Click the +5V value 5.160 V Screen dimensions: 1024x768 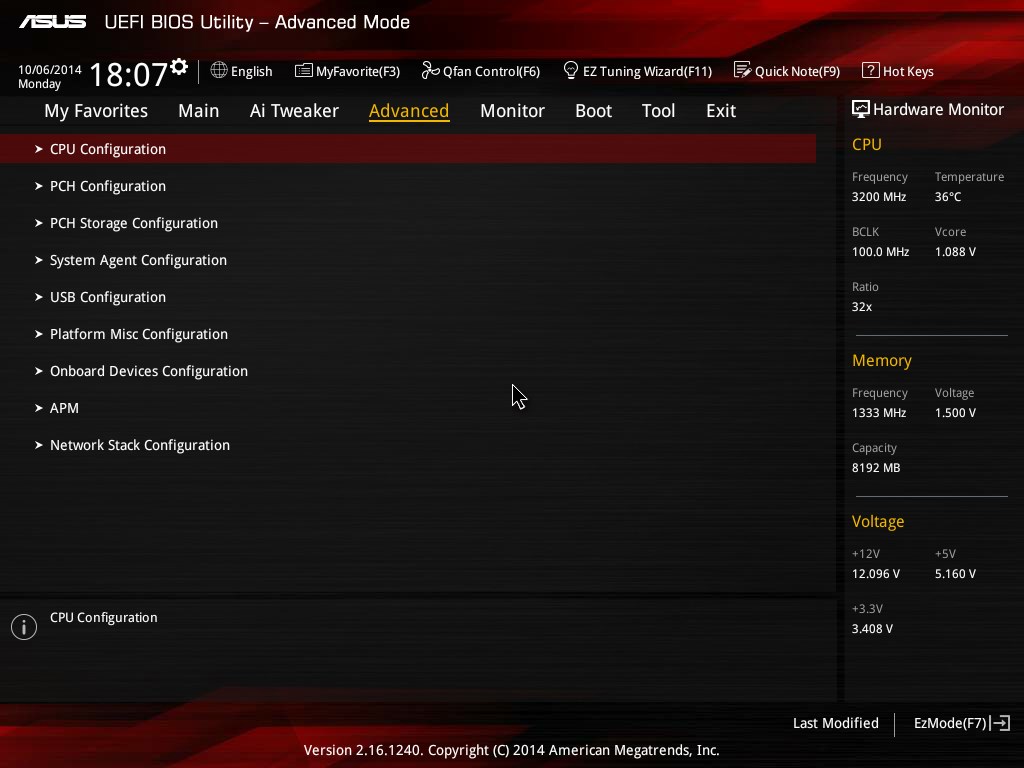[955, 573]
